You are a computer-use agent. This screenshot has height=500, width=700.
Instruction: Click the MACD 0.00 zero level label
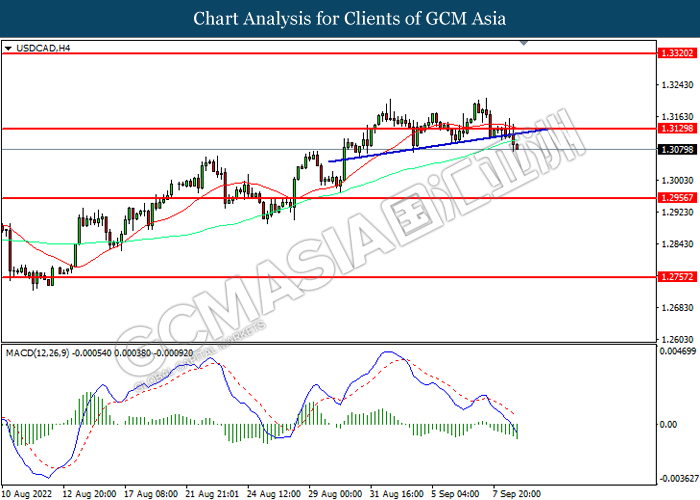click(x=668, y=424)
